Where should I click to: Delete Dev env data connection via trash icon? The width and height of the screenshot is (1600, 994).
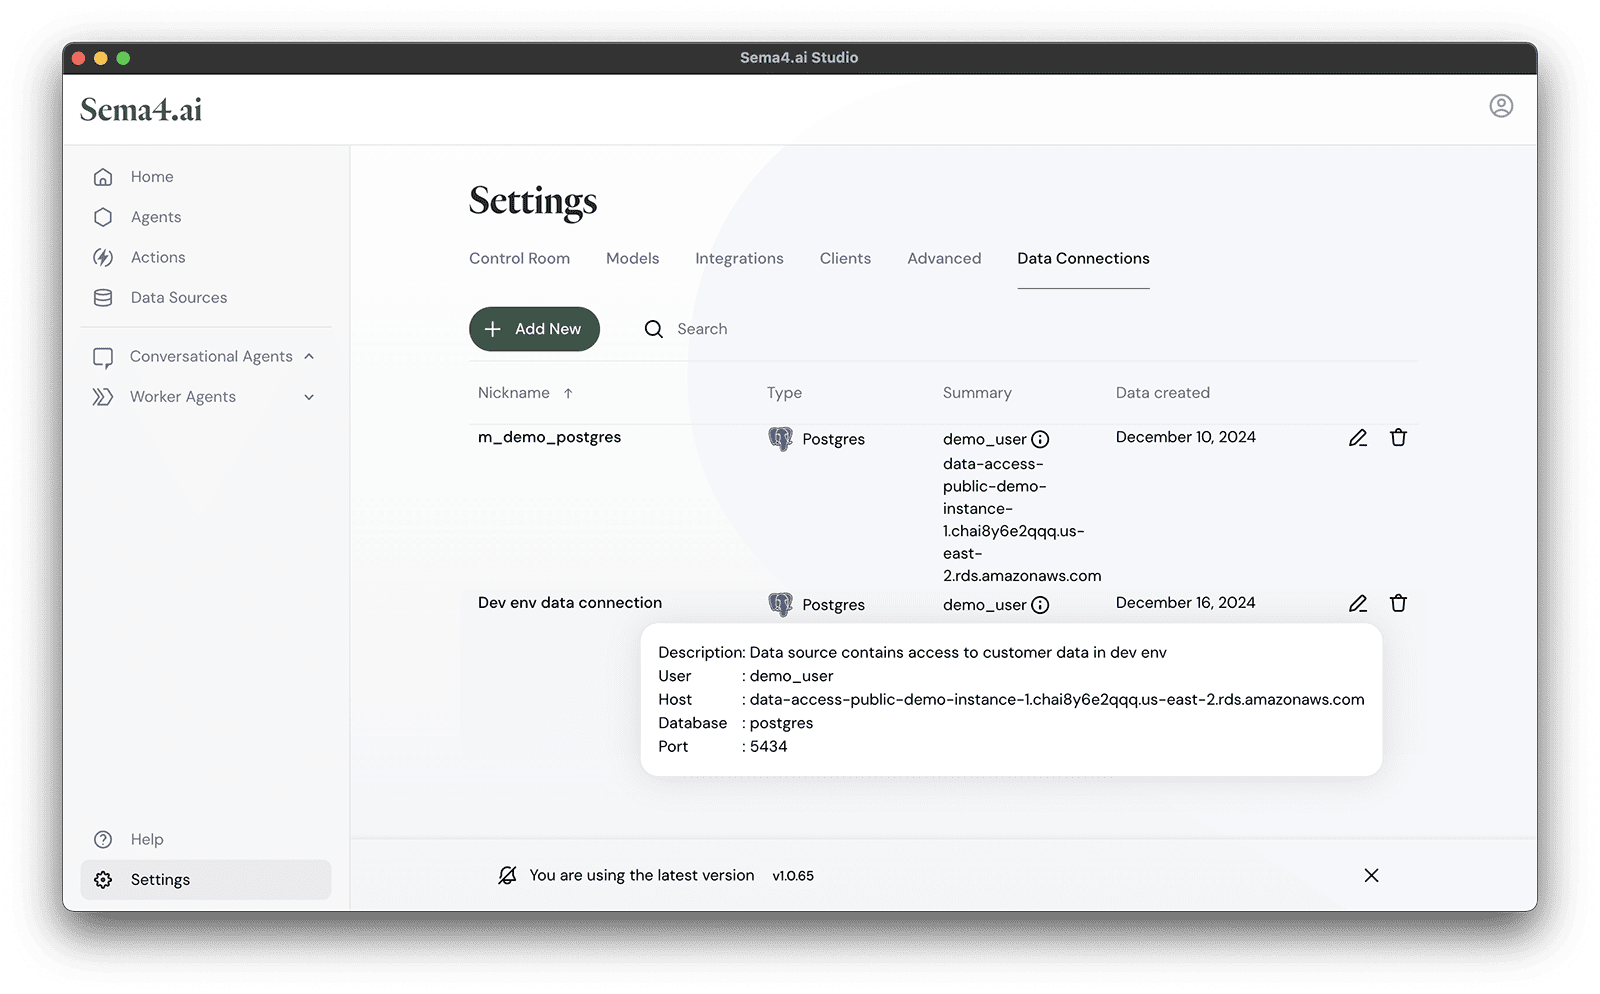[1399, 603]
